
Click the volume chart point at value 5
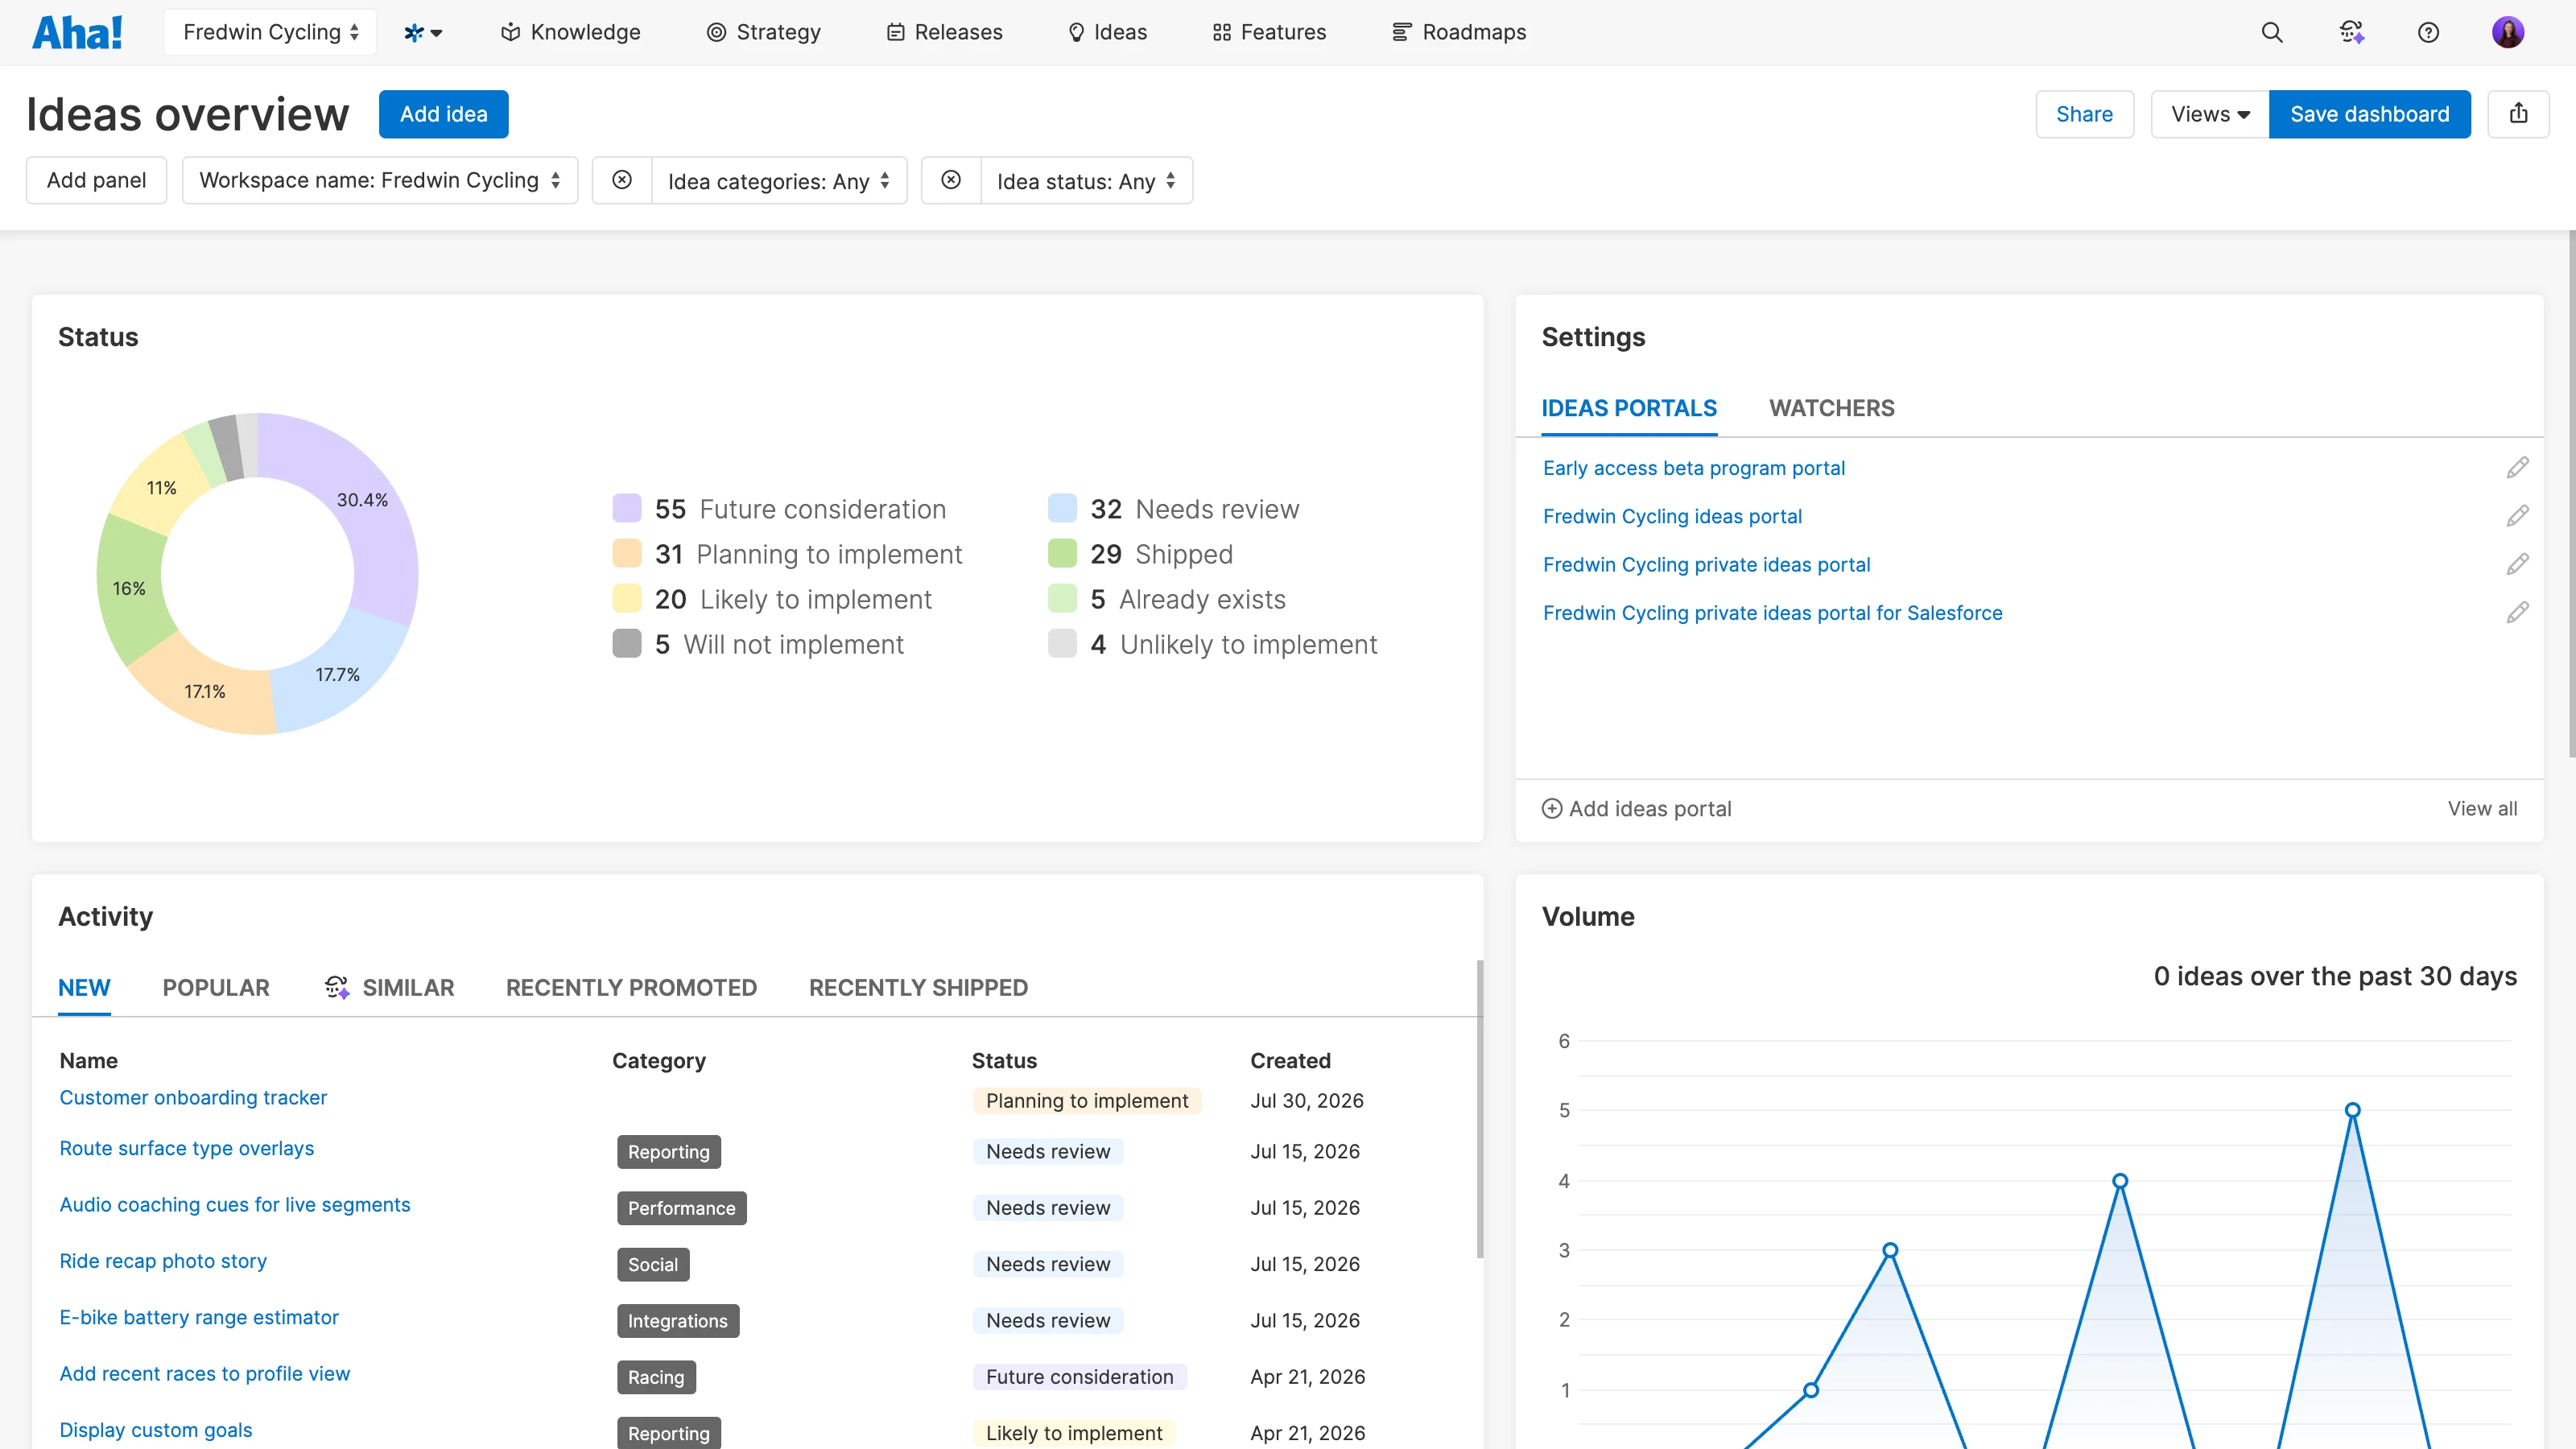(x=2352, y=1110)
